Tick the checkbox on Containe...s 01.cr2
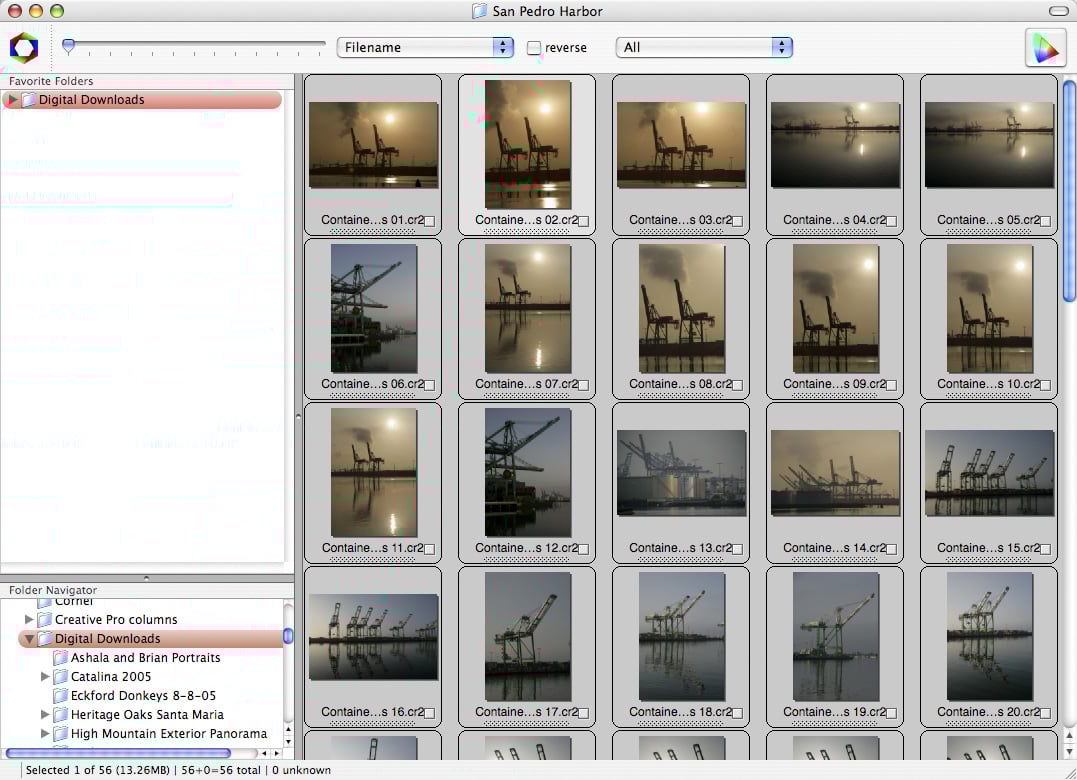The height and width of the screenshot is (780, 1077). (x=429, y=221)
